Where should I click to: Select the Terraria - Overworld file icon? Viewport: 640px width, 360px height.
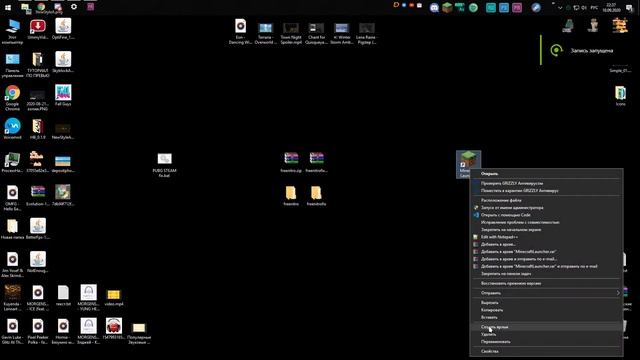[x=265, y=33]
